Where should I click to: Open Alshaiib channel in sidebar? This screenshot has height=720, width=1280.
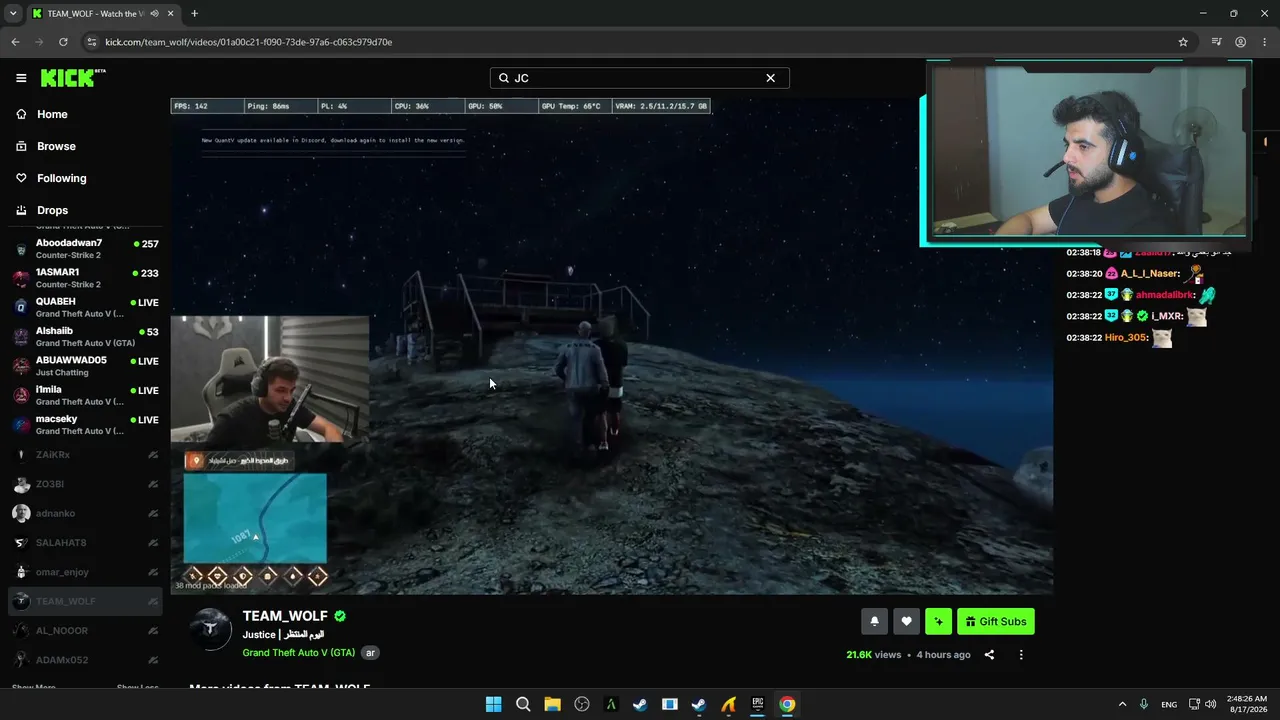click(x=85, y=337)
